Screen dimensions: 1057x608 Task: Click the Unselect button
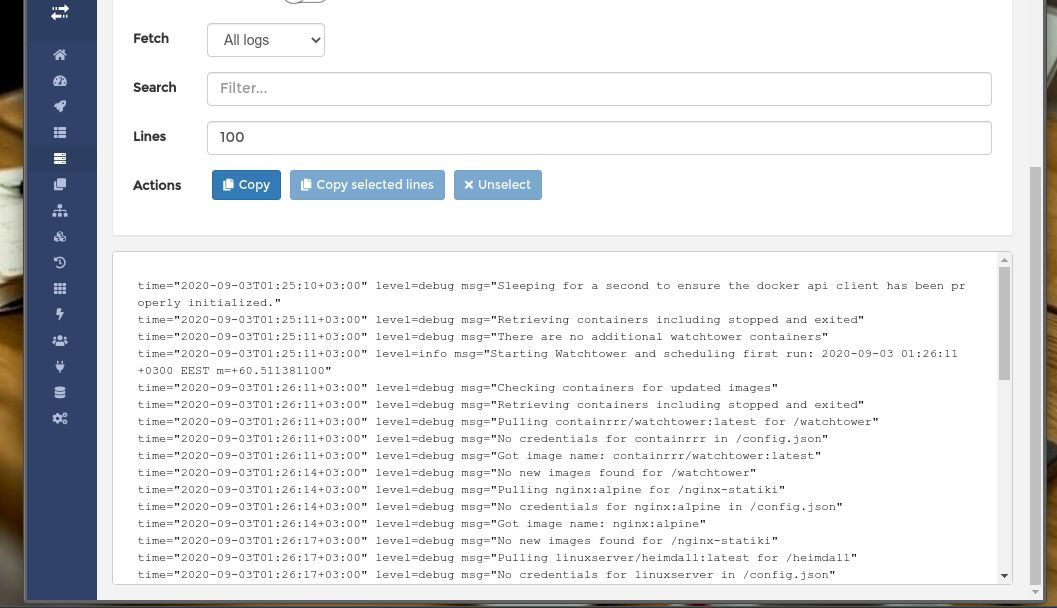[497, 184]
